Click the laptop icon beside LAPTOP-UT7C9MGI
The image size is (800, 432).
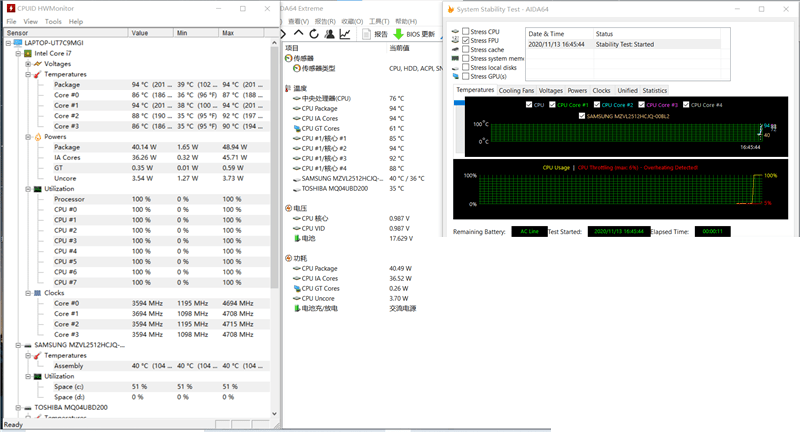(x=18, y=43)
